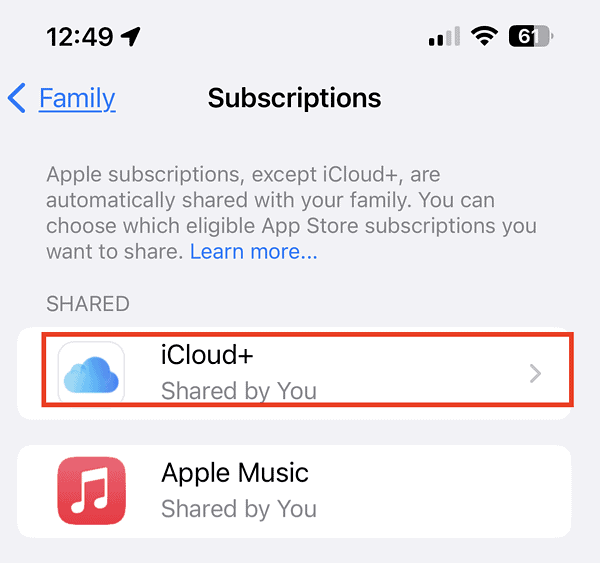This screenshot has height=563, width=600.
Task: Select the iCloud+ label text
Action: (x=207, y=354)
